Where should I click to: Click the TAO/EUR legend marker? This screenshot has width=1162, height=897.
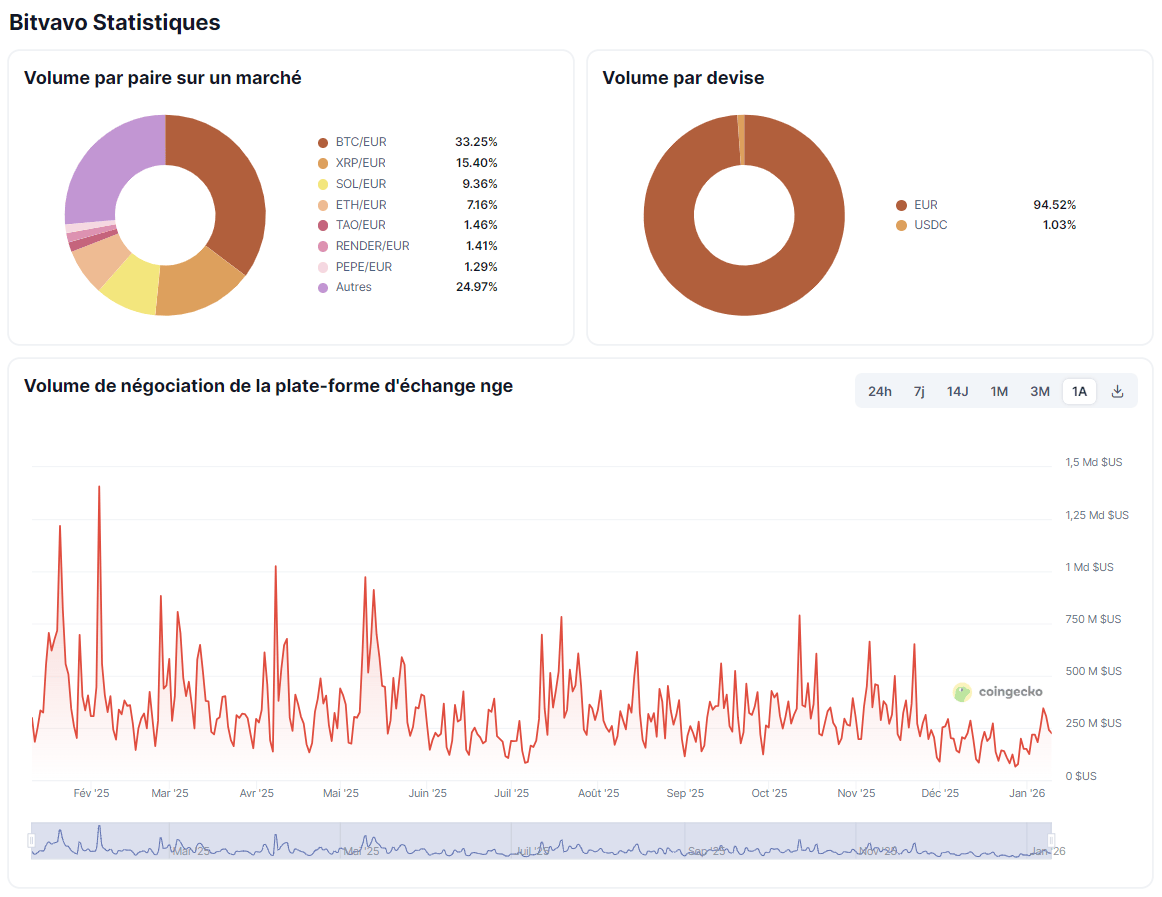(x=322, y=224)
